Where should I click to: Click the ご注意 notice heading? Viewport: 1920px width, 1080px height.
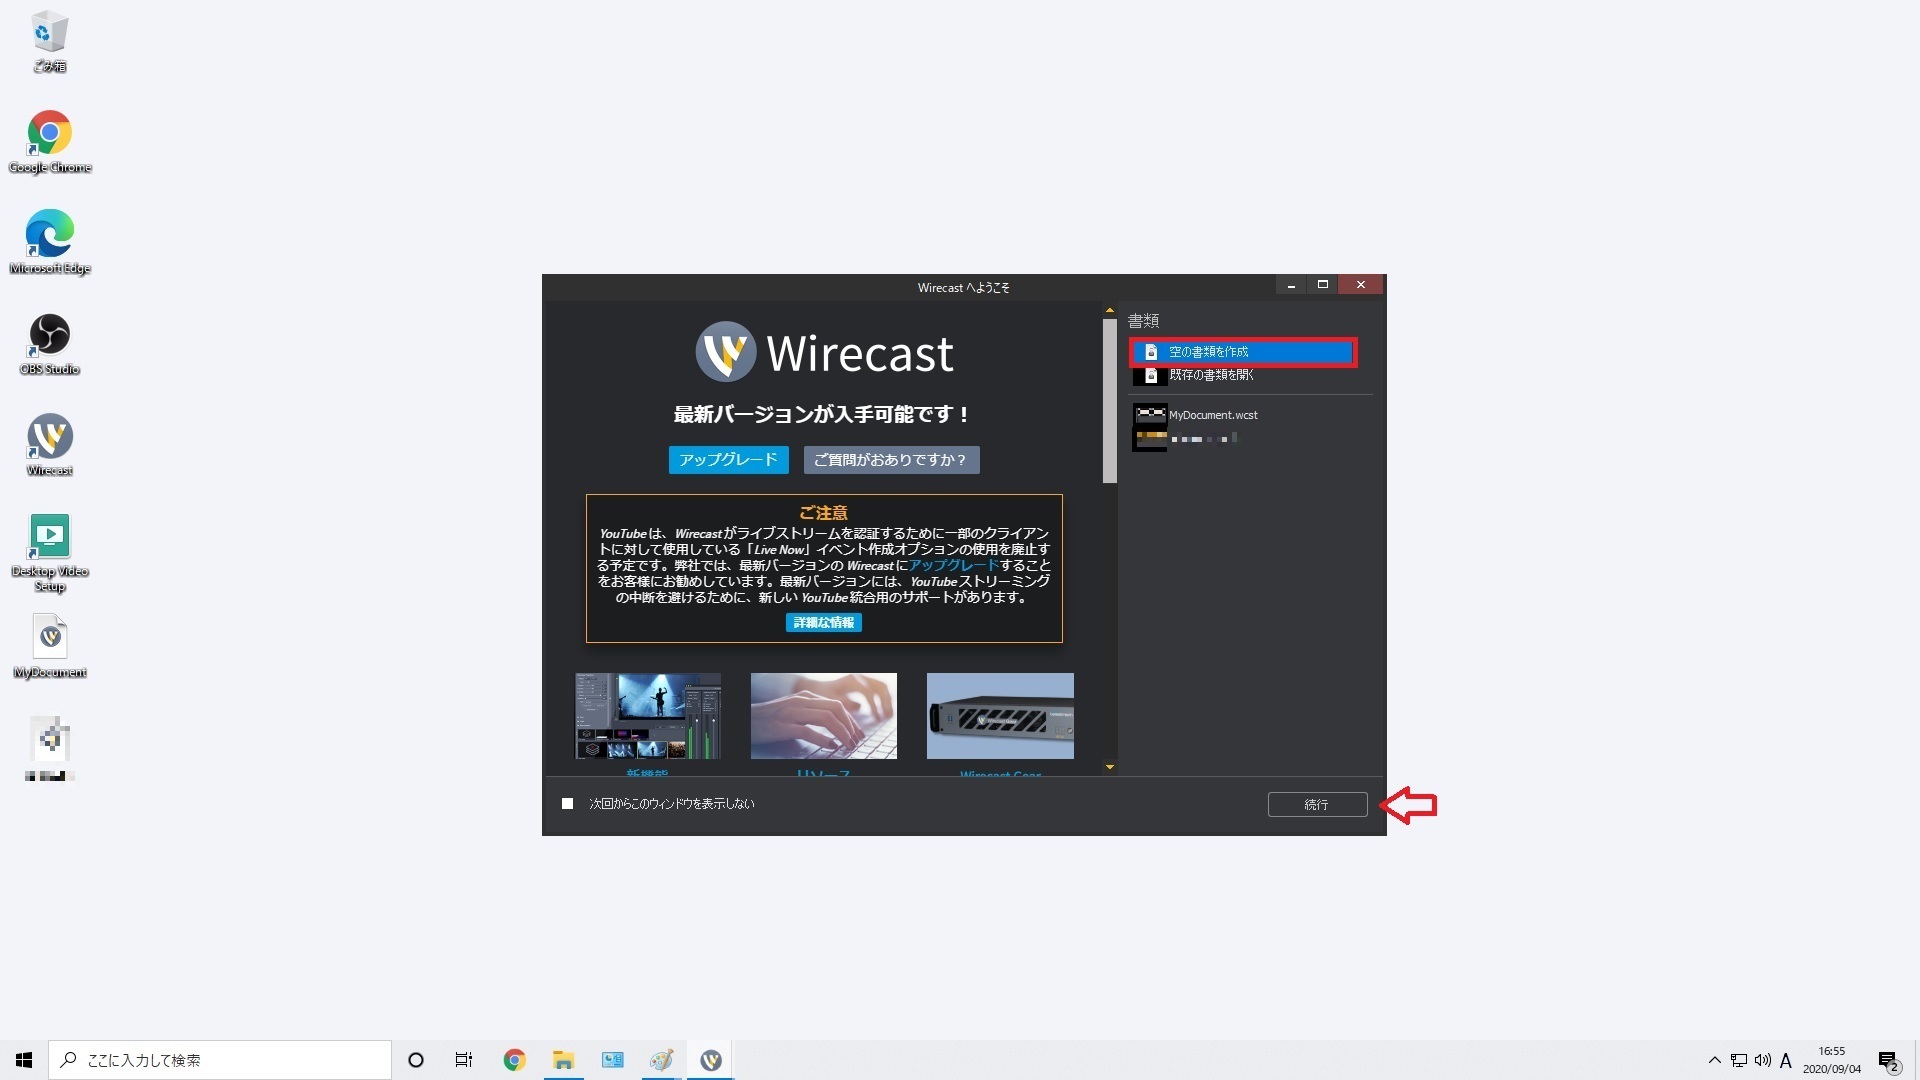(x=824, y=513)
